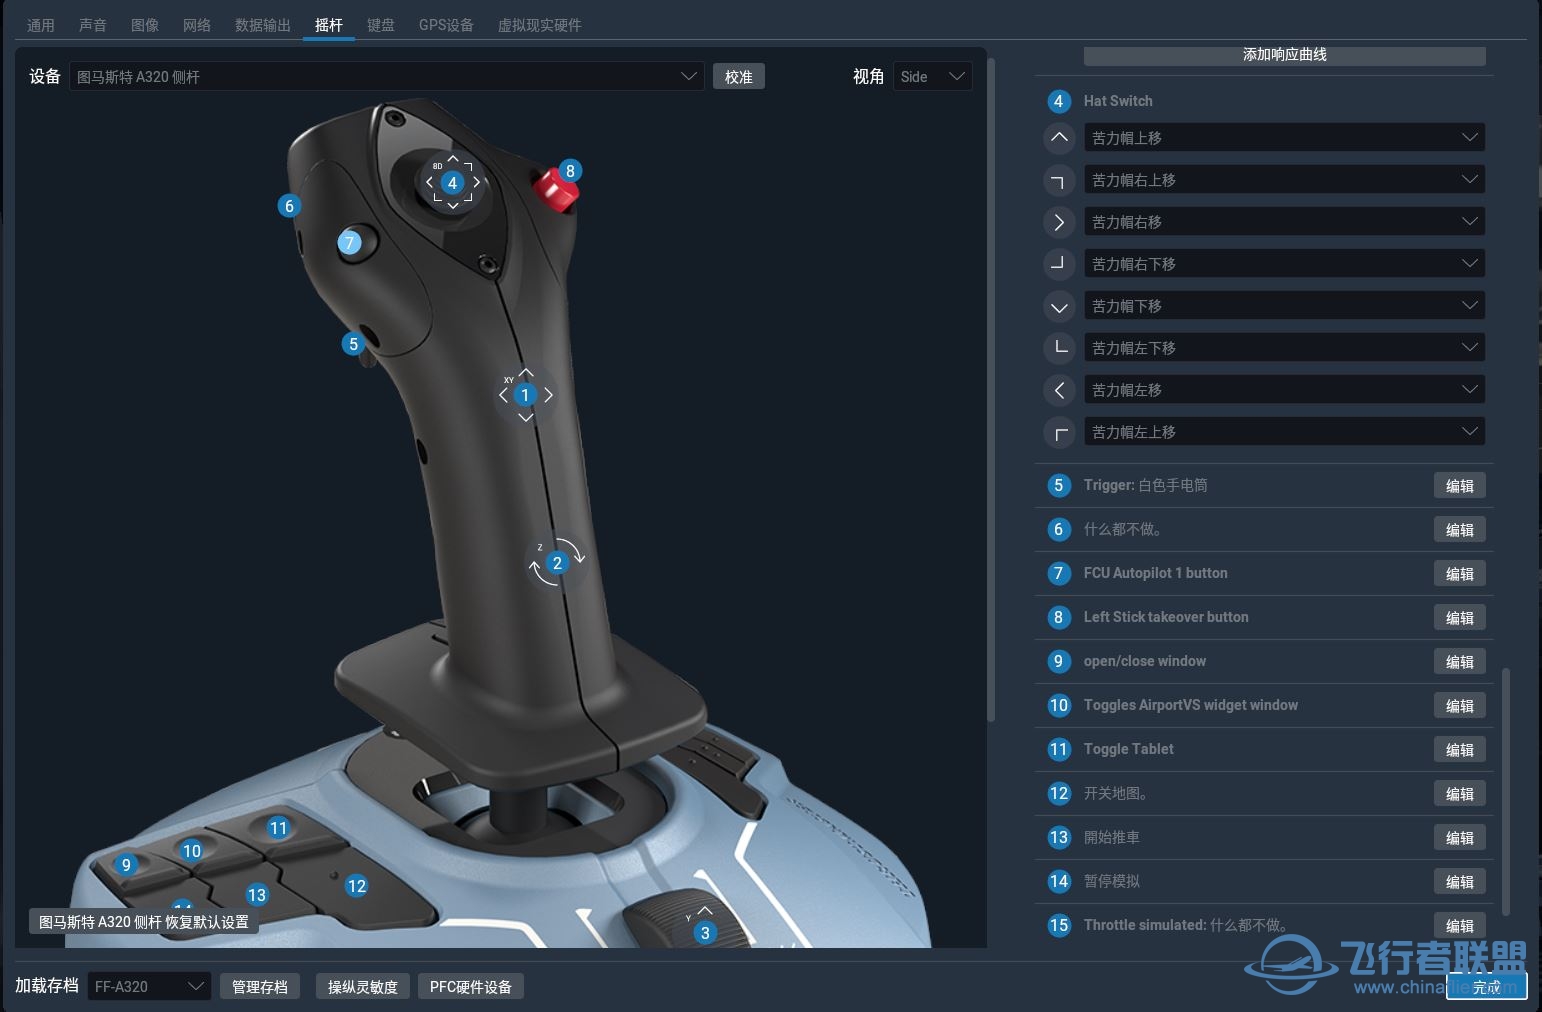Click the 校准 calibrate button
This screenshot has width=1542, height=1012.
pos(739,77)
